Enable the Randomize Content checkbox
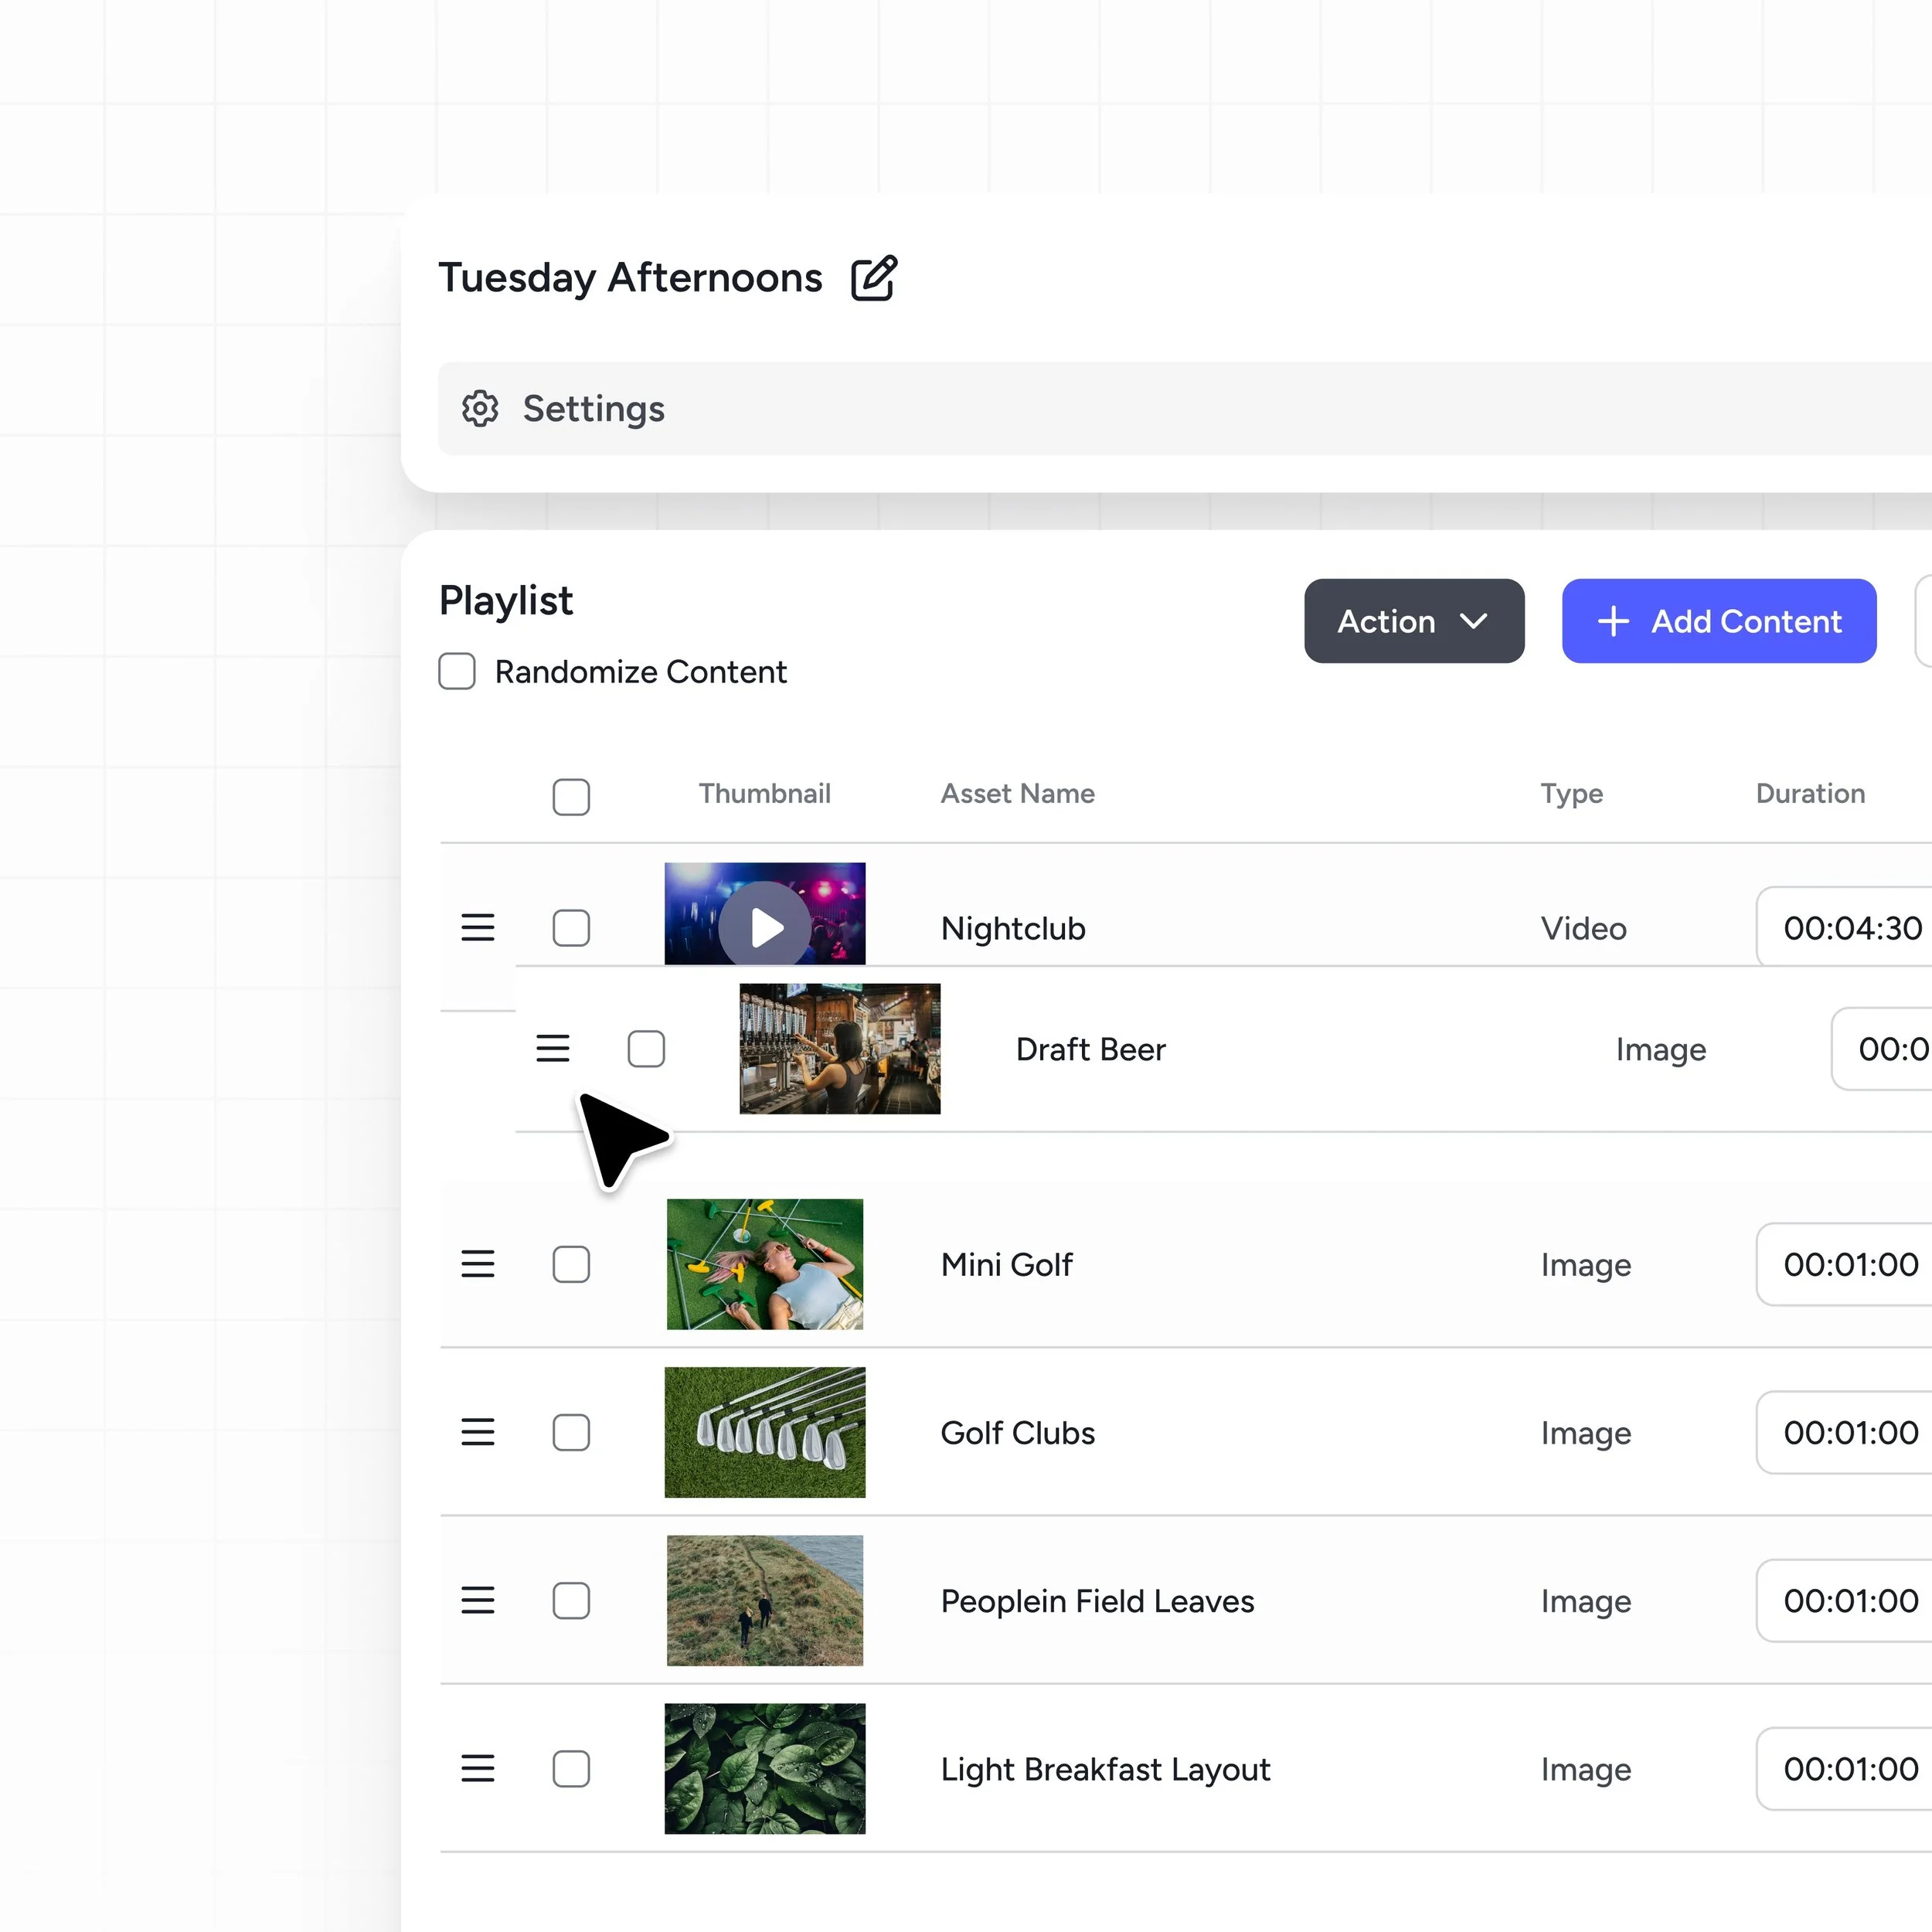The width and height of the screenshot is (1932, 1932). click(457, 672)
